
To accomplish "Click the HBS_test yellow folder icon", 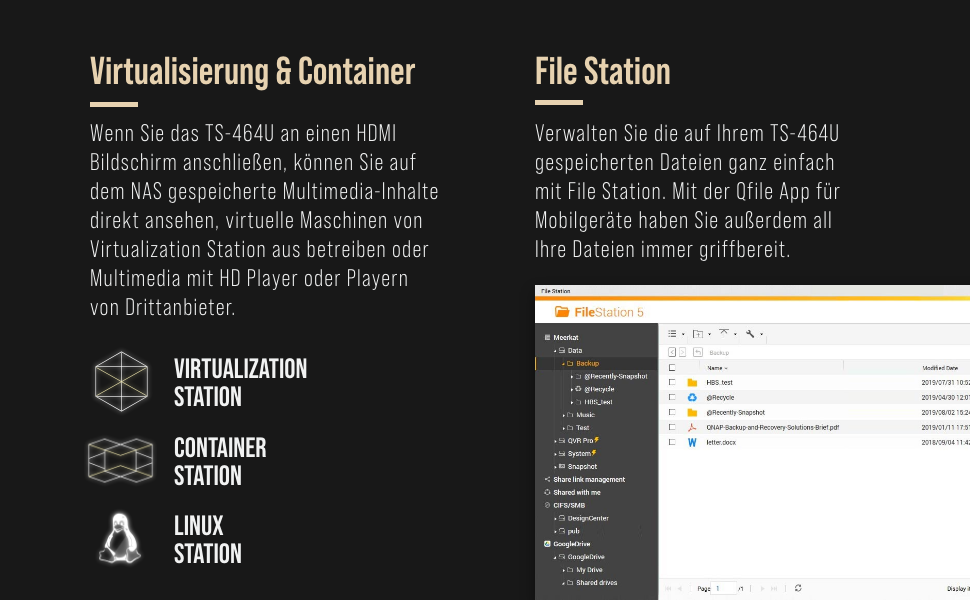I will click(x=692, y=383).
